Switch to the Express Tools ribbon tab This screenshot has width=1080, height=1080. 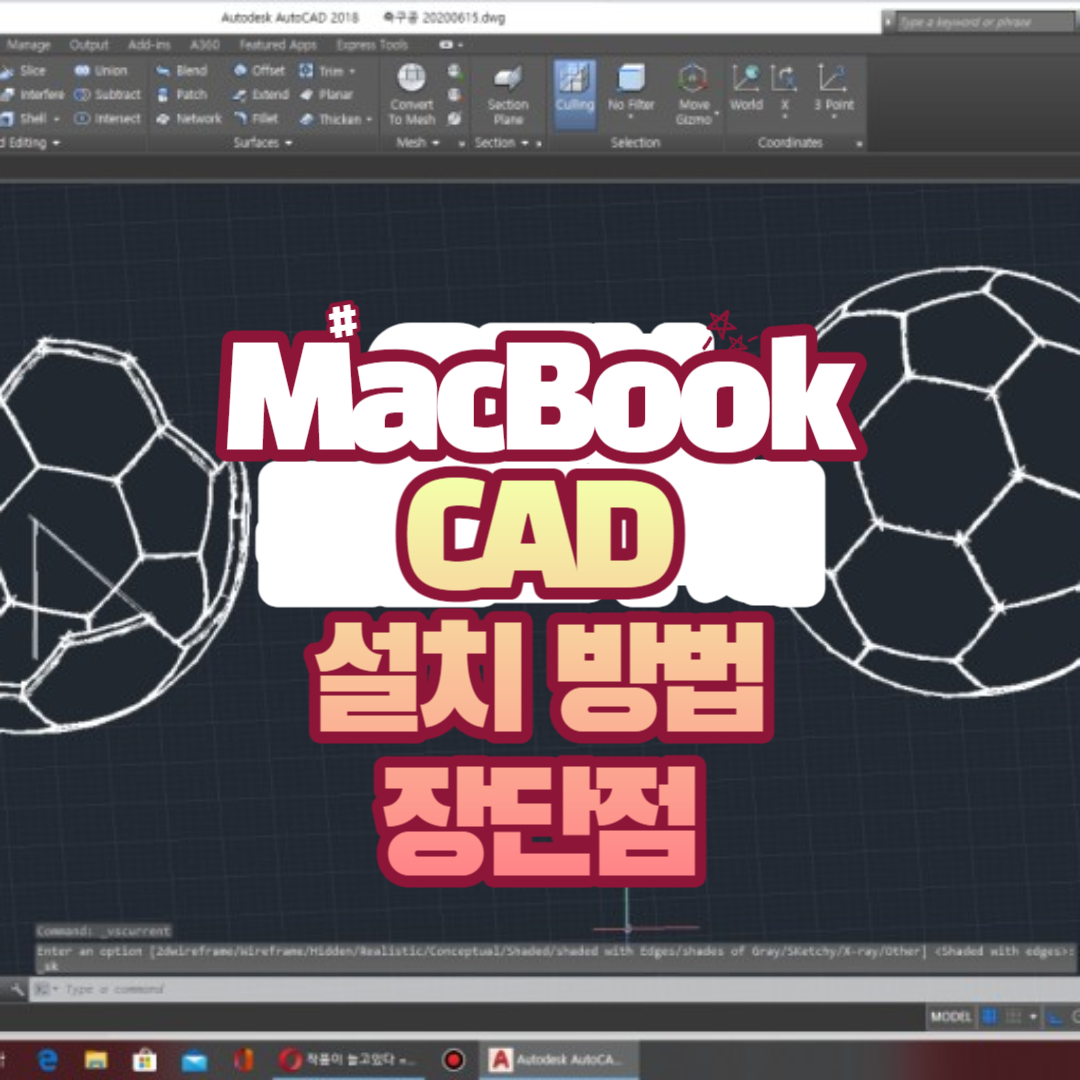374,45
